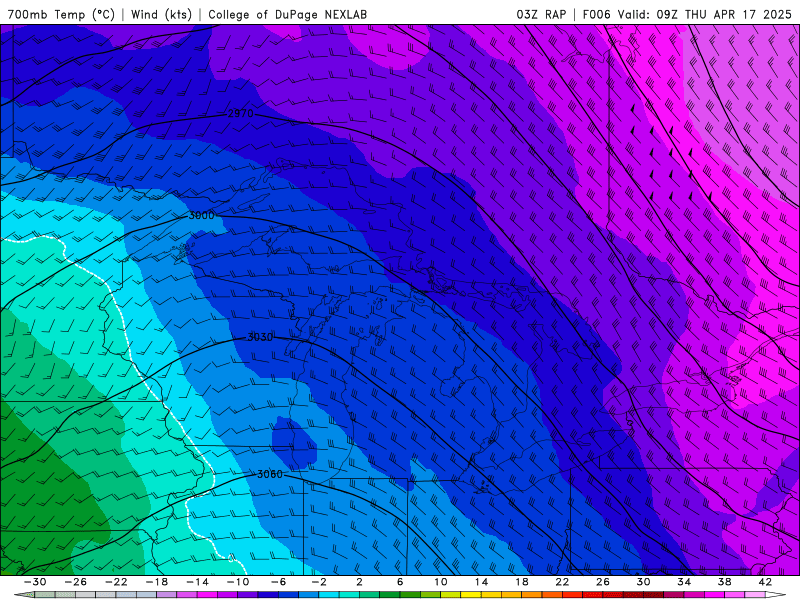The height and width of the screenshot is (600, 800).
Task: Click the Valid: 09Z THU APR 17 2025 text
Action: coord(705,14)
